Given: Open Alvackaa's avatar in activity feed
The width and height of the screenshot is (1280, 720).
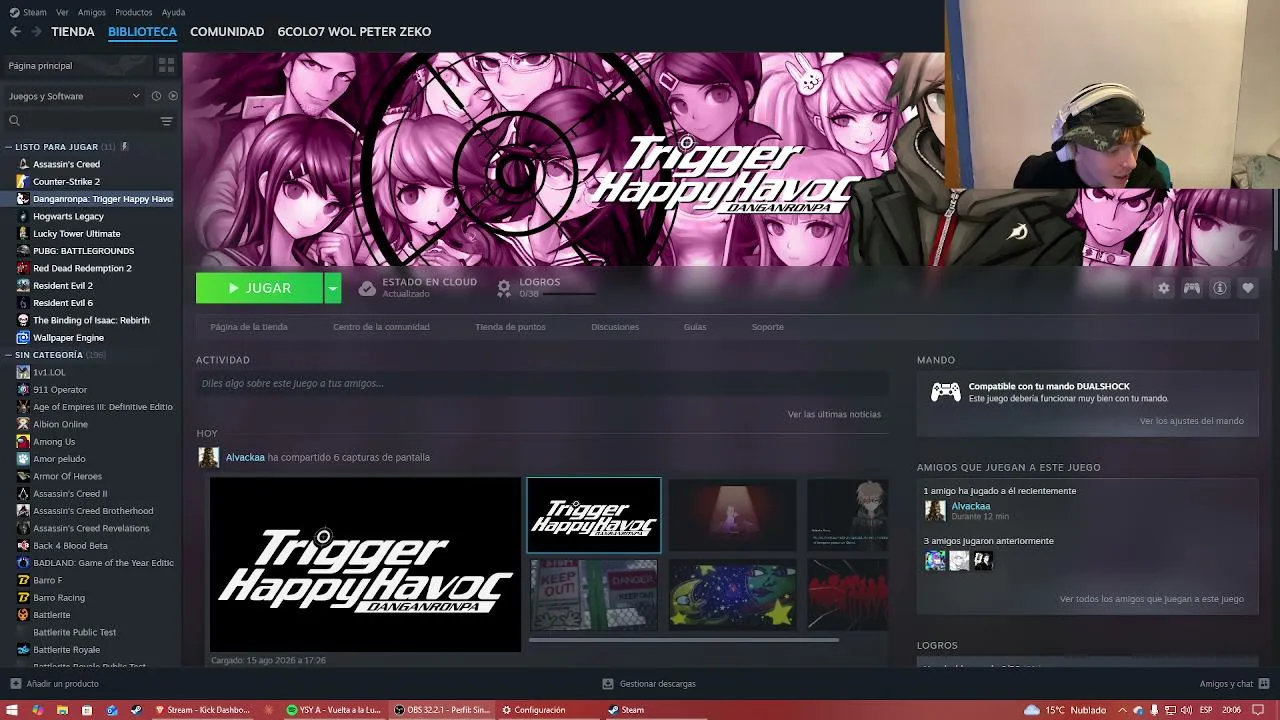Looking at the screenshot, I should pyautogui.click(x=209, y=457).
